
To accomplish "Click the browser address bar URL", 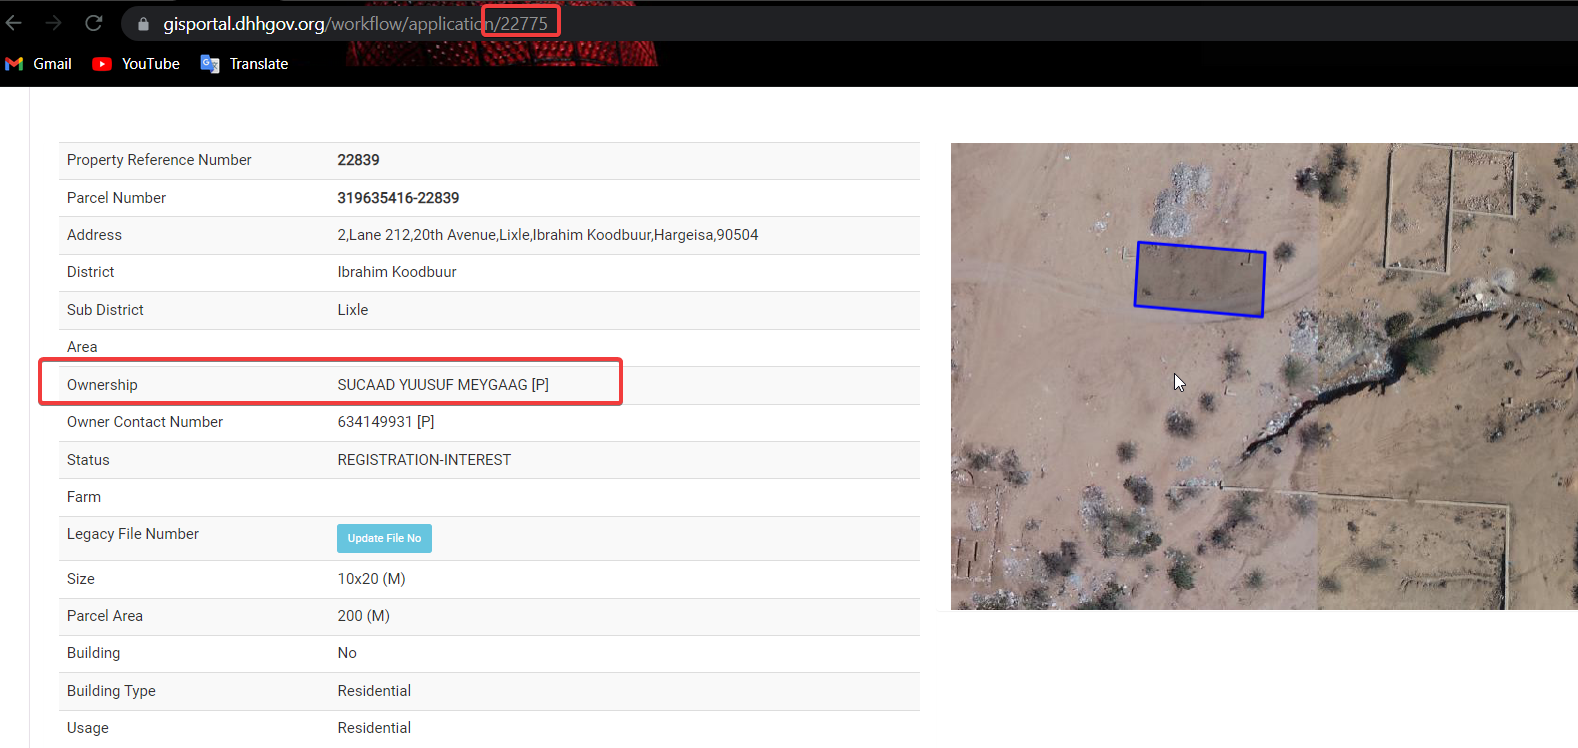I will [x=355, y=24].
